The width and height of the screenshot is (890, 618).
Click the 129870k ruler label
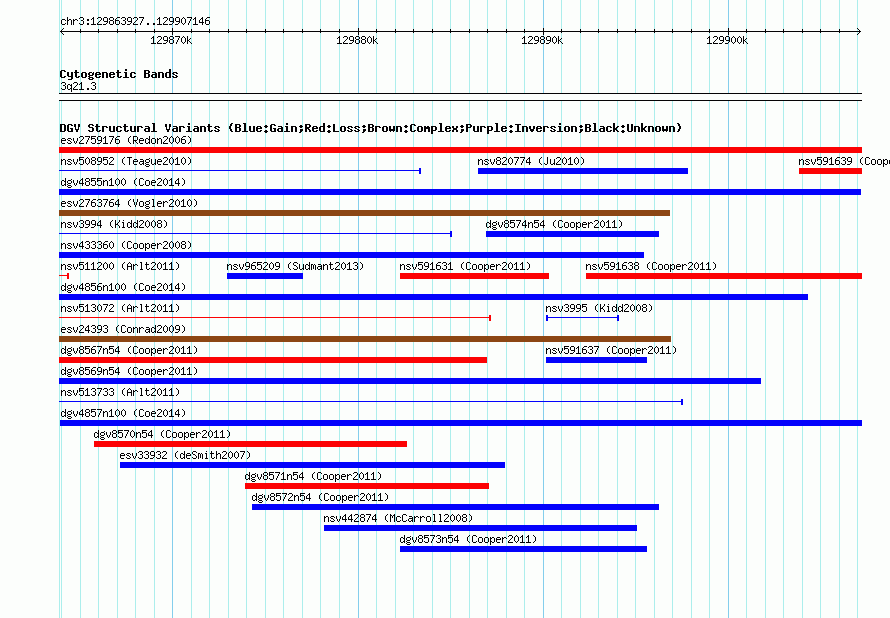point(171,41)
